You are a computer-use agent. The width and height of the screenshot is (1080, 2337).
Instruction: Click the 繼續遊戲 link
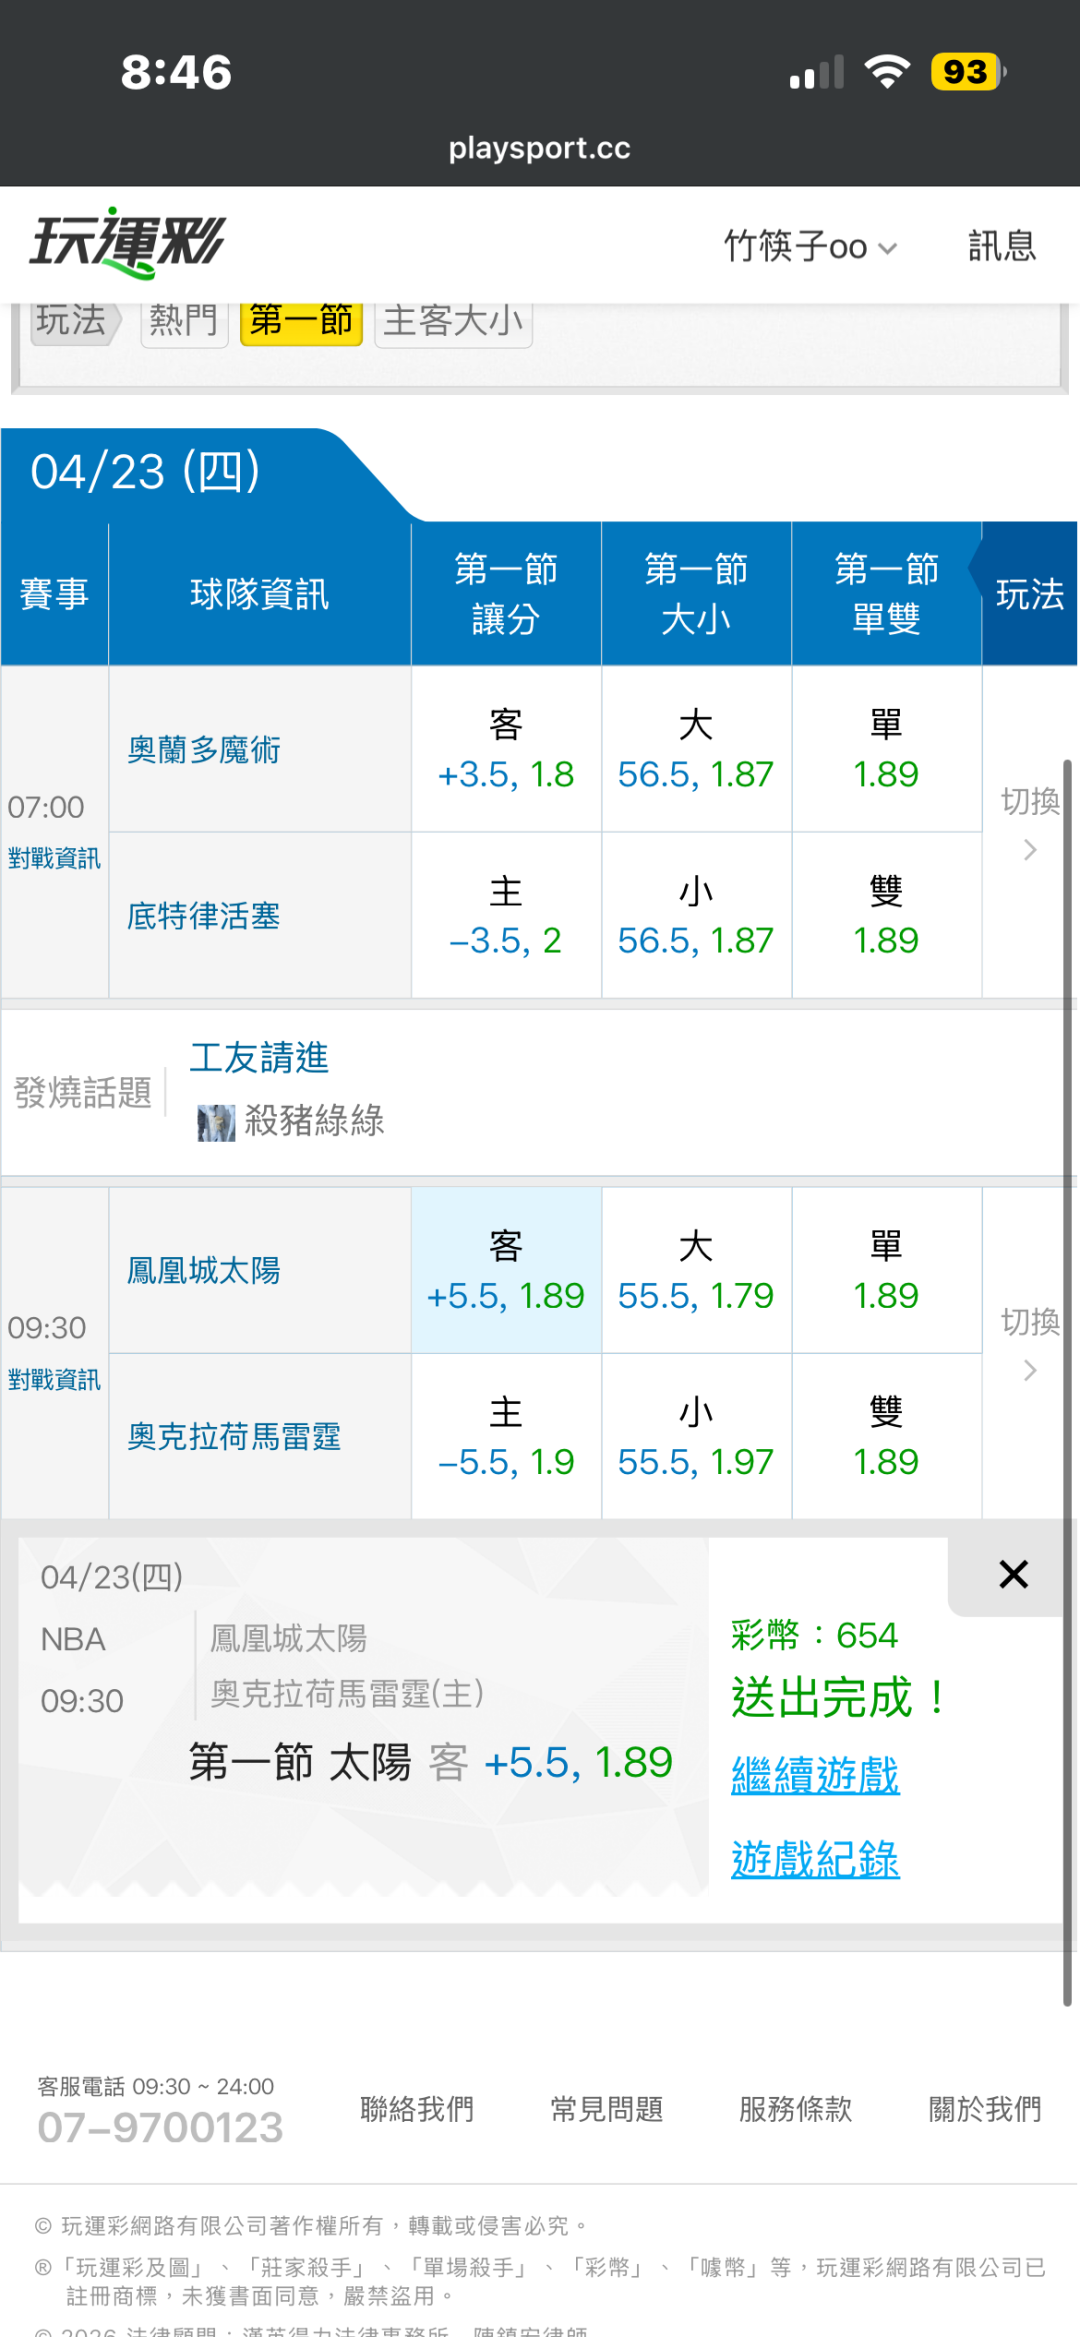[x=815, y=1776]
